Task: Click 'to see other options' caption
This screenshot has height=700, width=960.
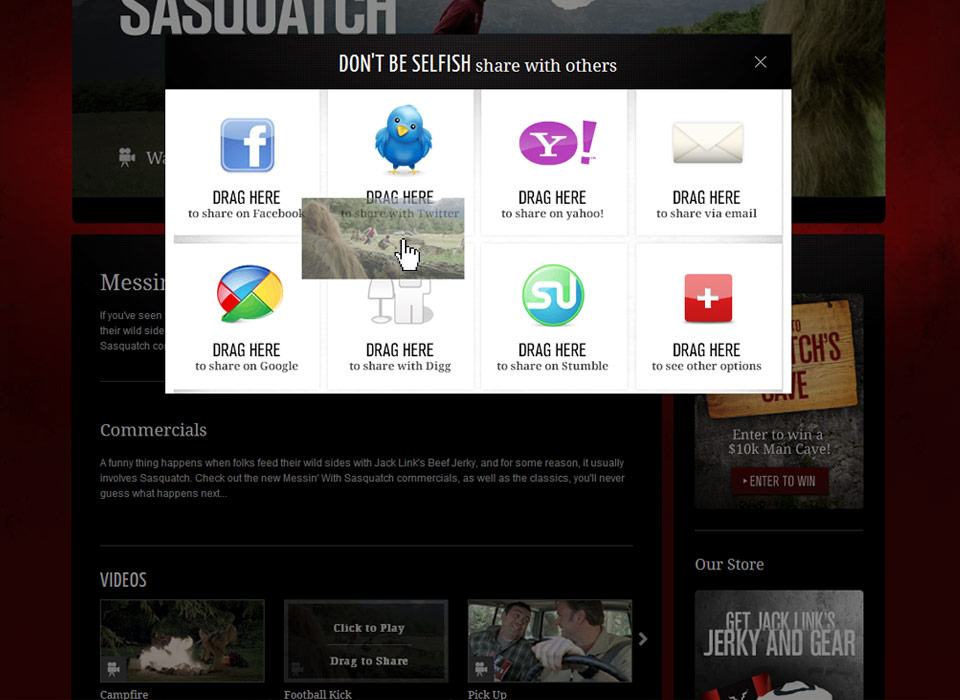Action: click(x=707, y=366)
